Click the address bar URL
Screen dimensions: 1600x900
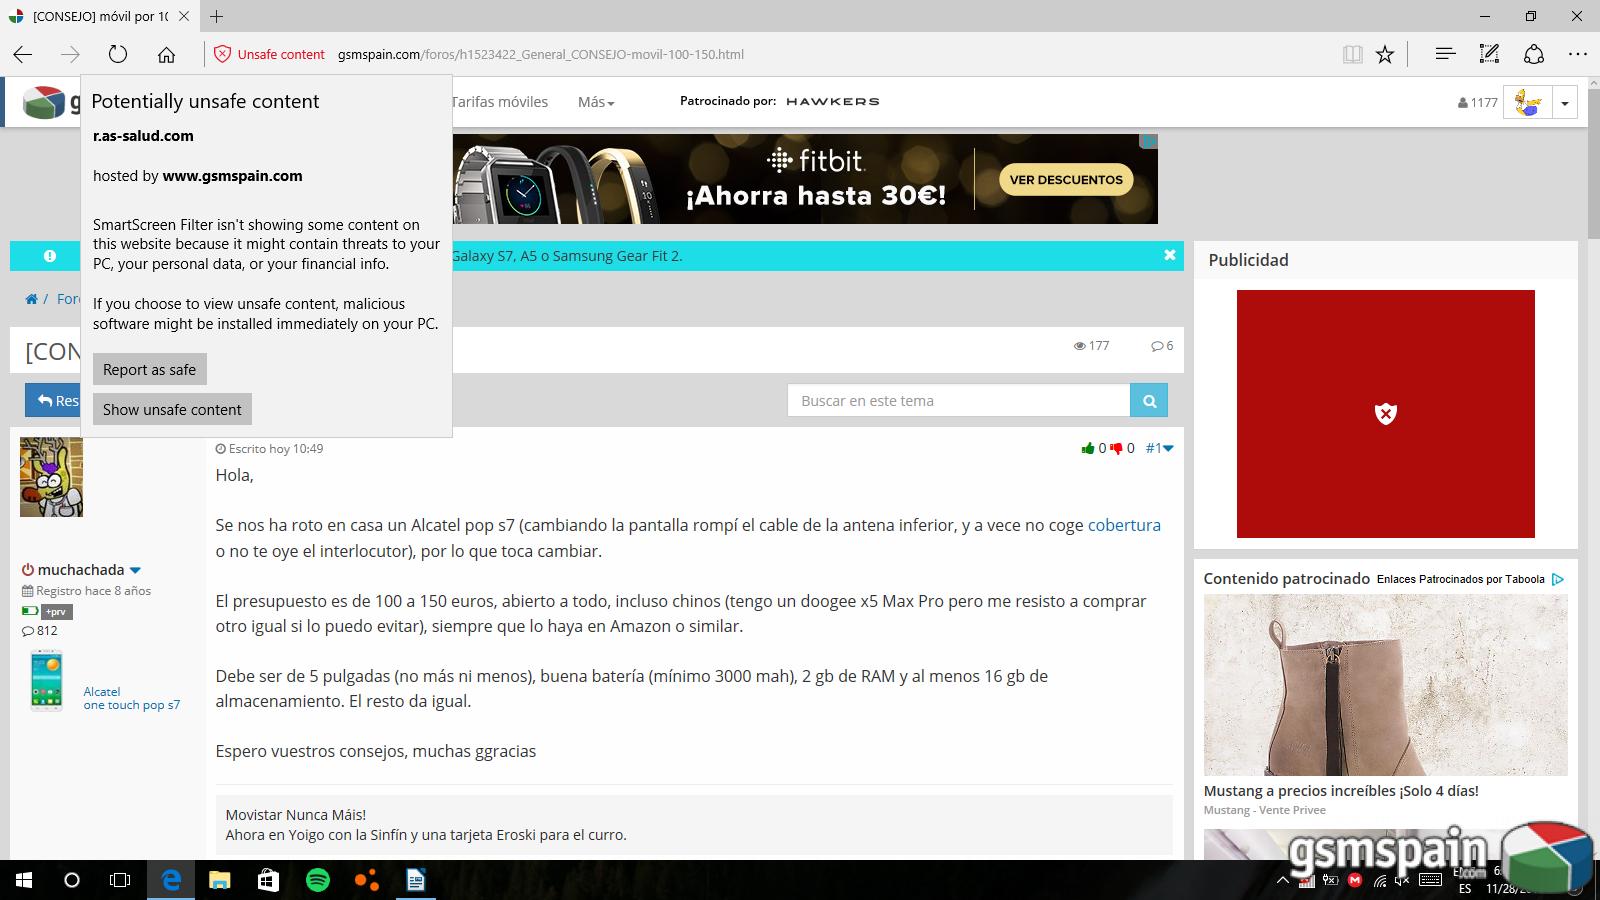pos(541,55)
